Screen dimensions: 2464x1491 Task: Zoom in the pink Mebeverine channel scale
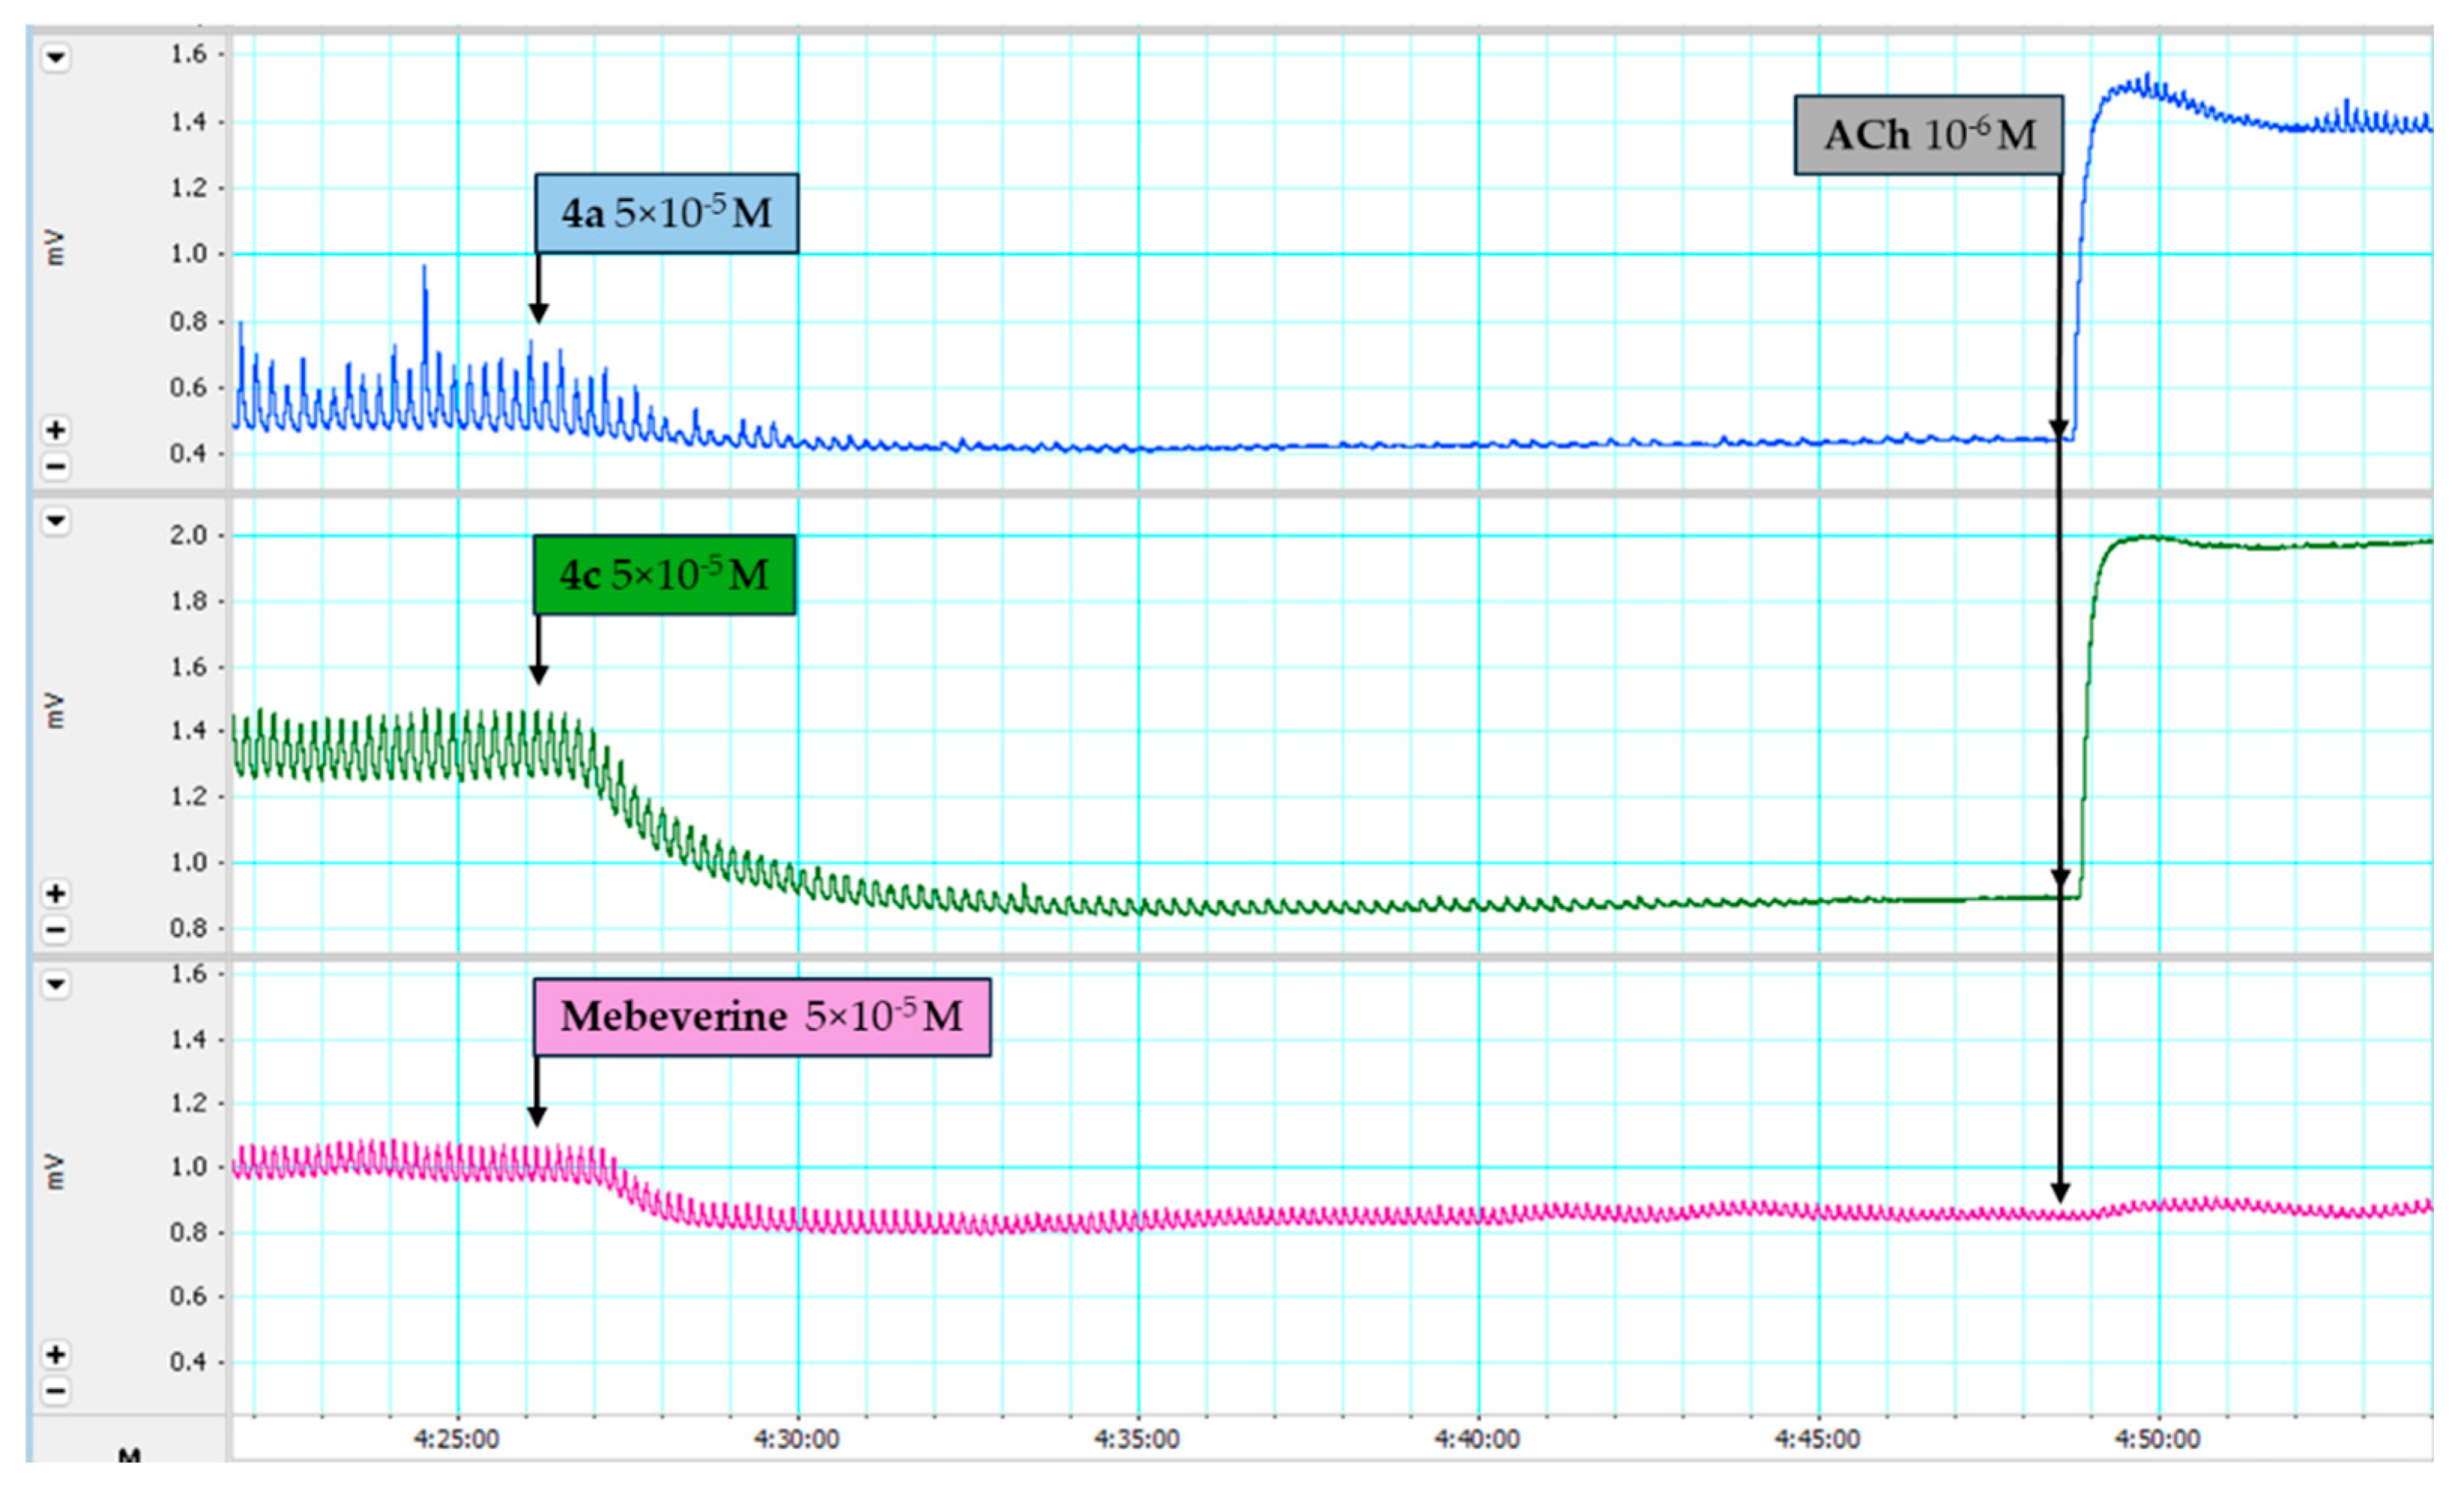pos(56,1355)
